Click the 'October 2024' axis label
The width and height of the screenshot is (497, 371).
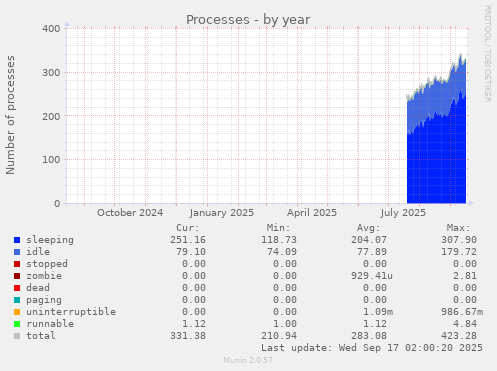point(130,213)
